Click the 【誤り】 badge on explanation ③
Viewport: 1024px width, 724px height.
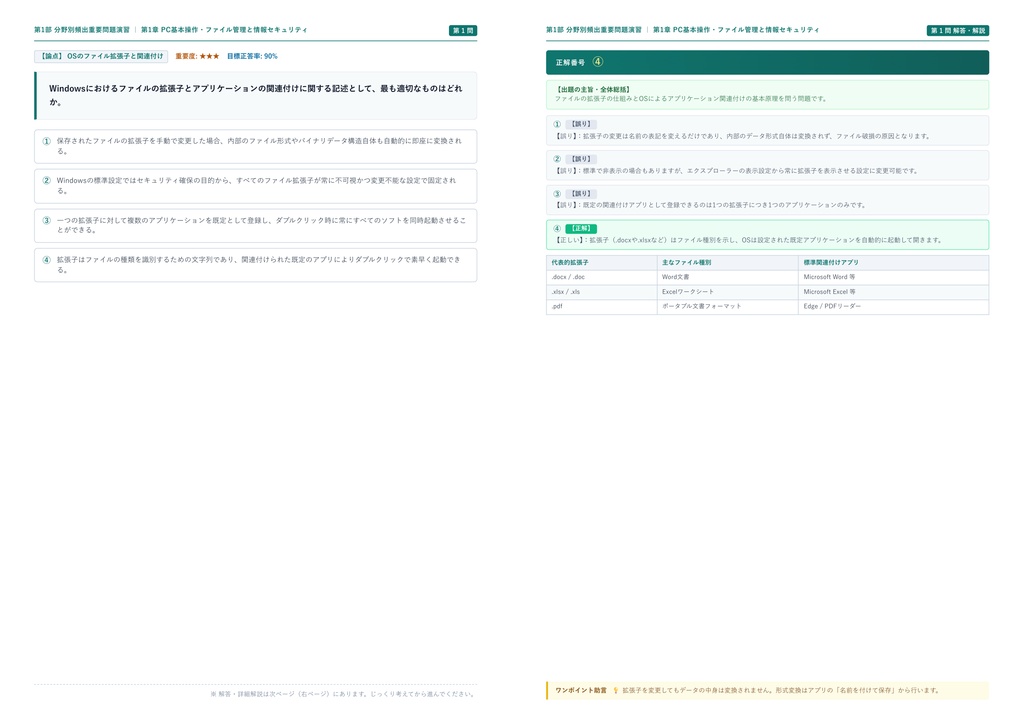[581, 194]
